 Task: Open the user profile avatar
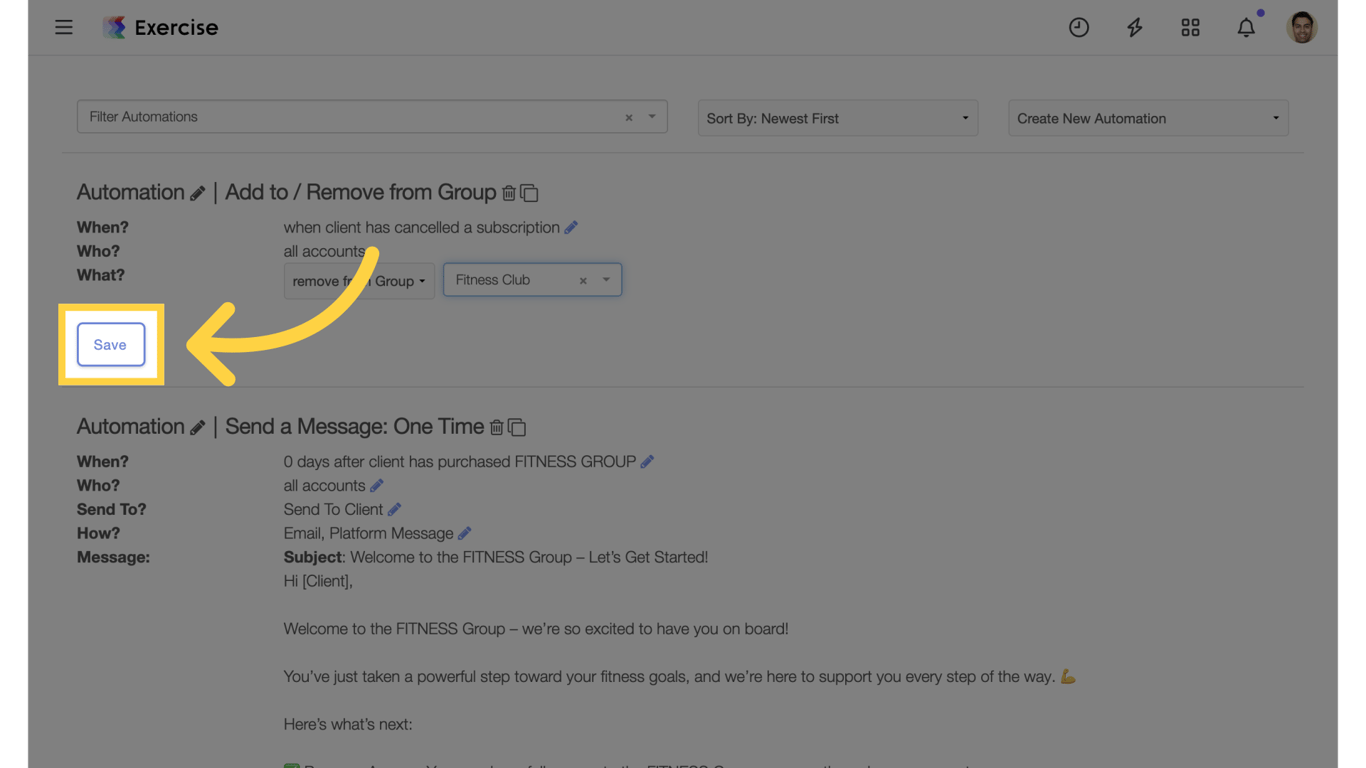point(1302,27)
